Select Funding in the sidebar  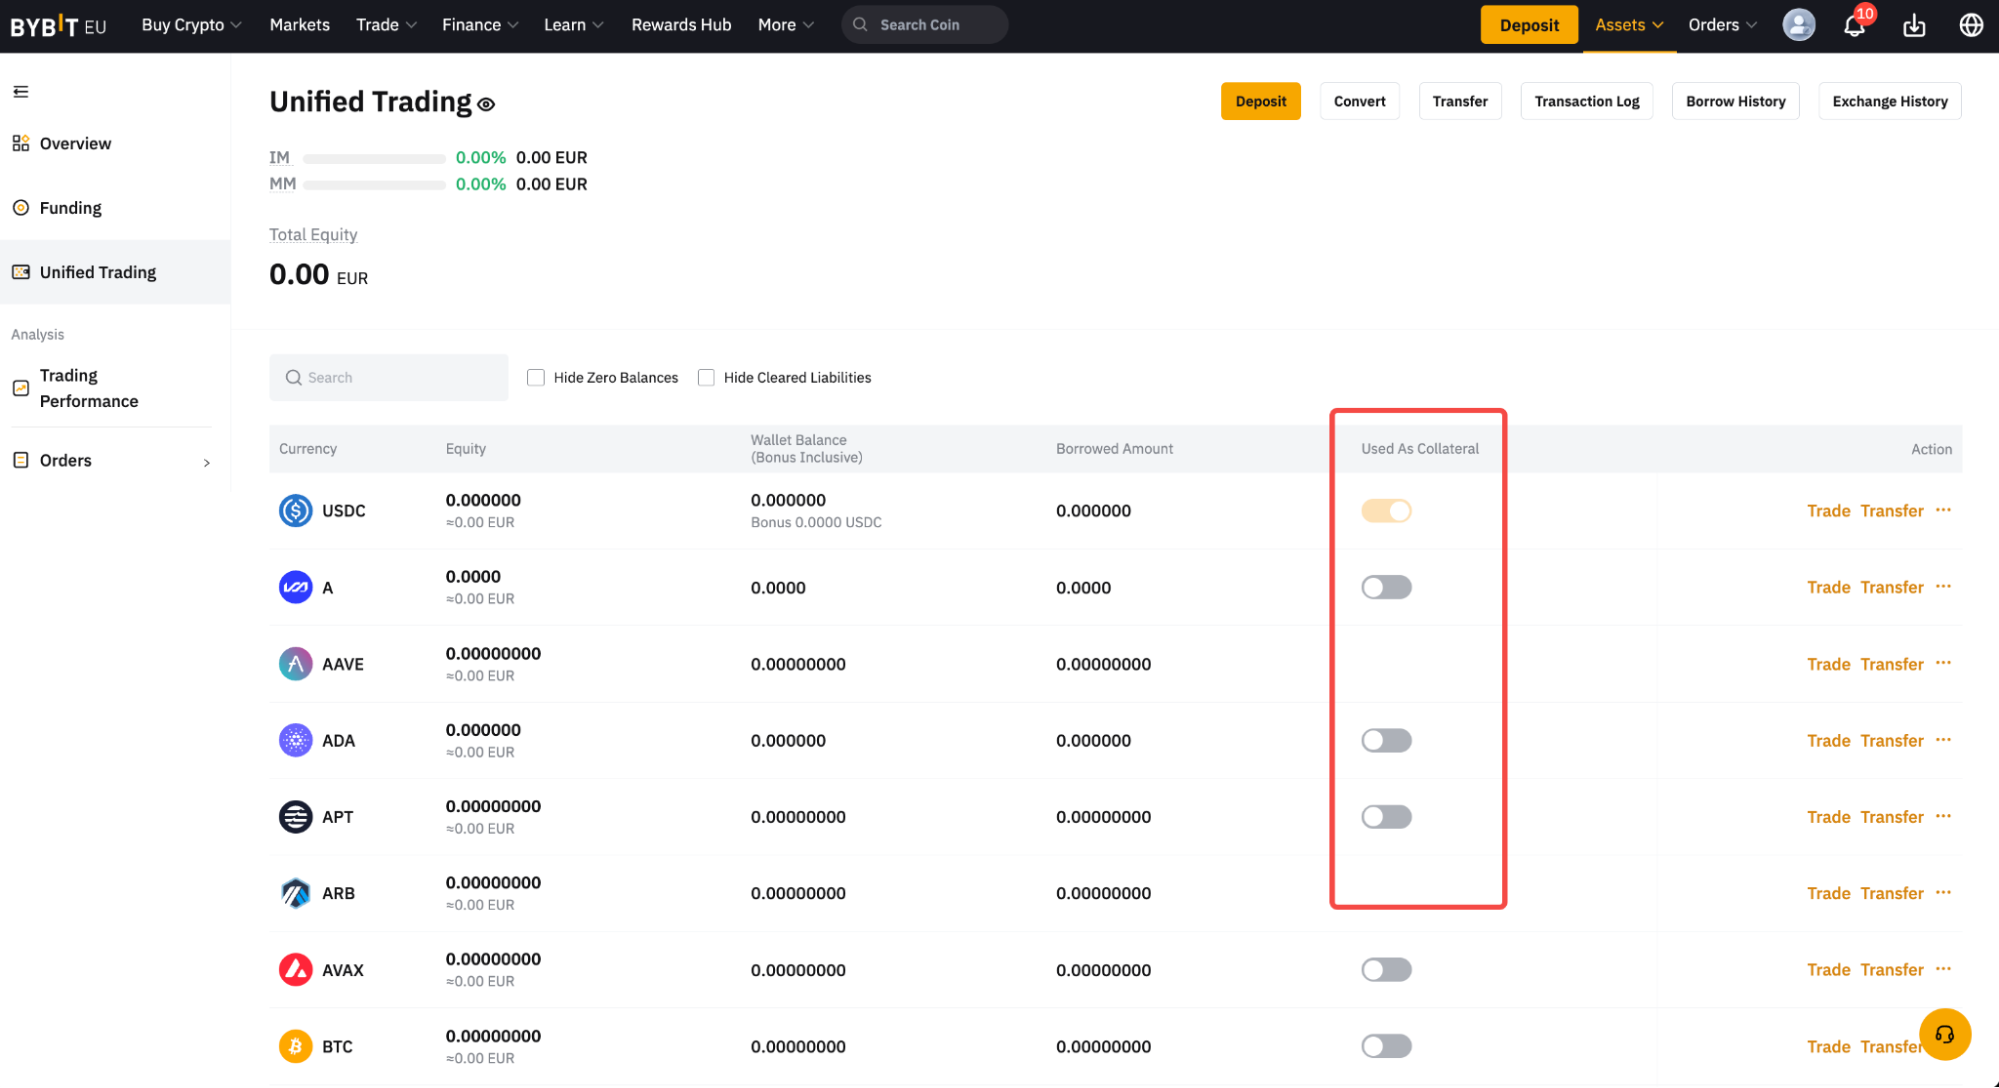[70, 207]
